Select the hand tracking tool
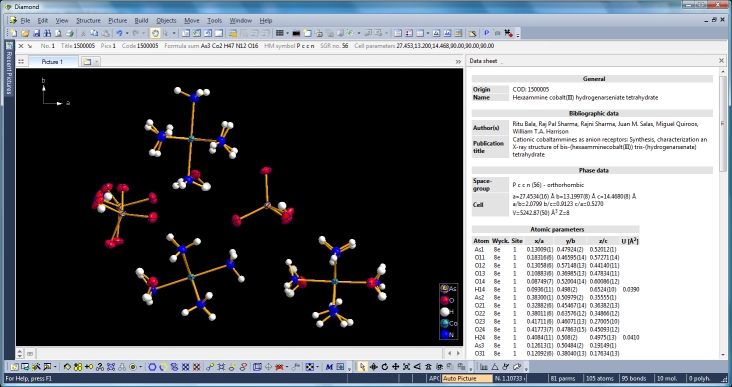This screenshot has height=387, width=732. click(155, 33)
